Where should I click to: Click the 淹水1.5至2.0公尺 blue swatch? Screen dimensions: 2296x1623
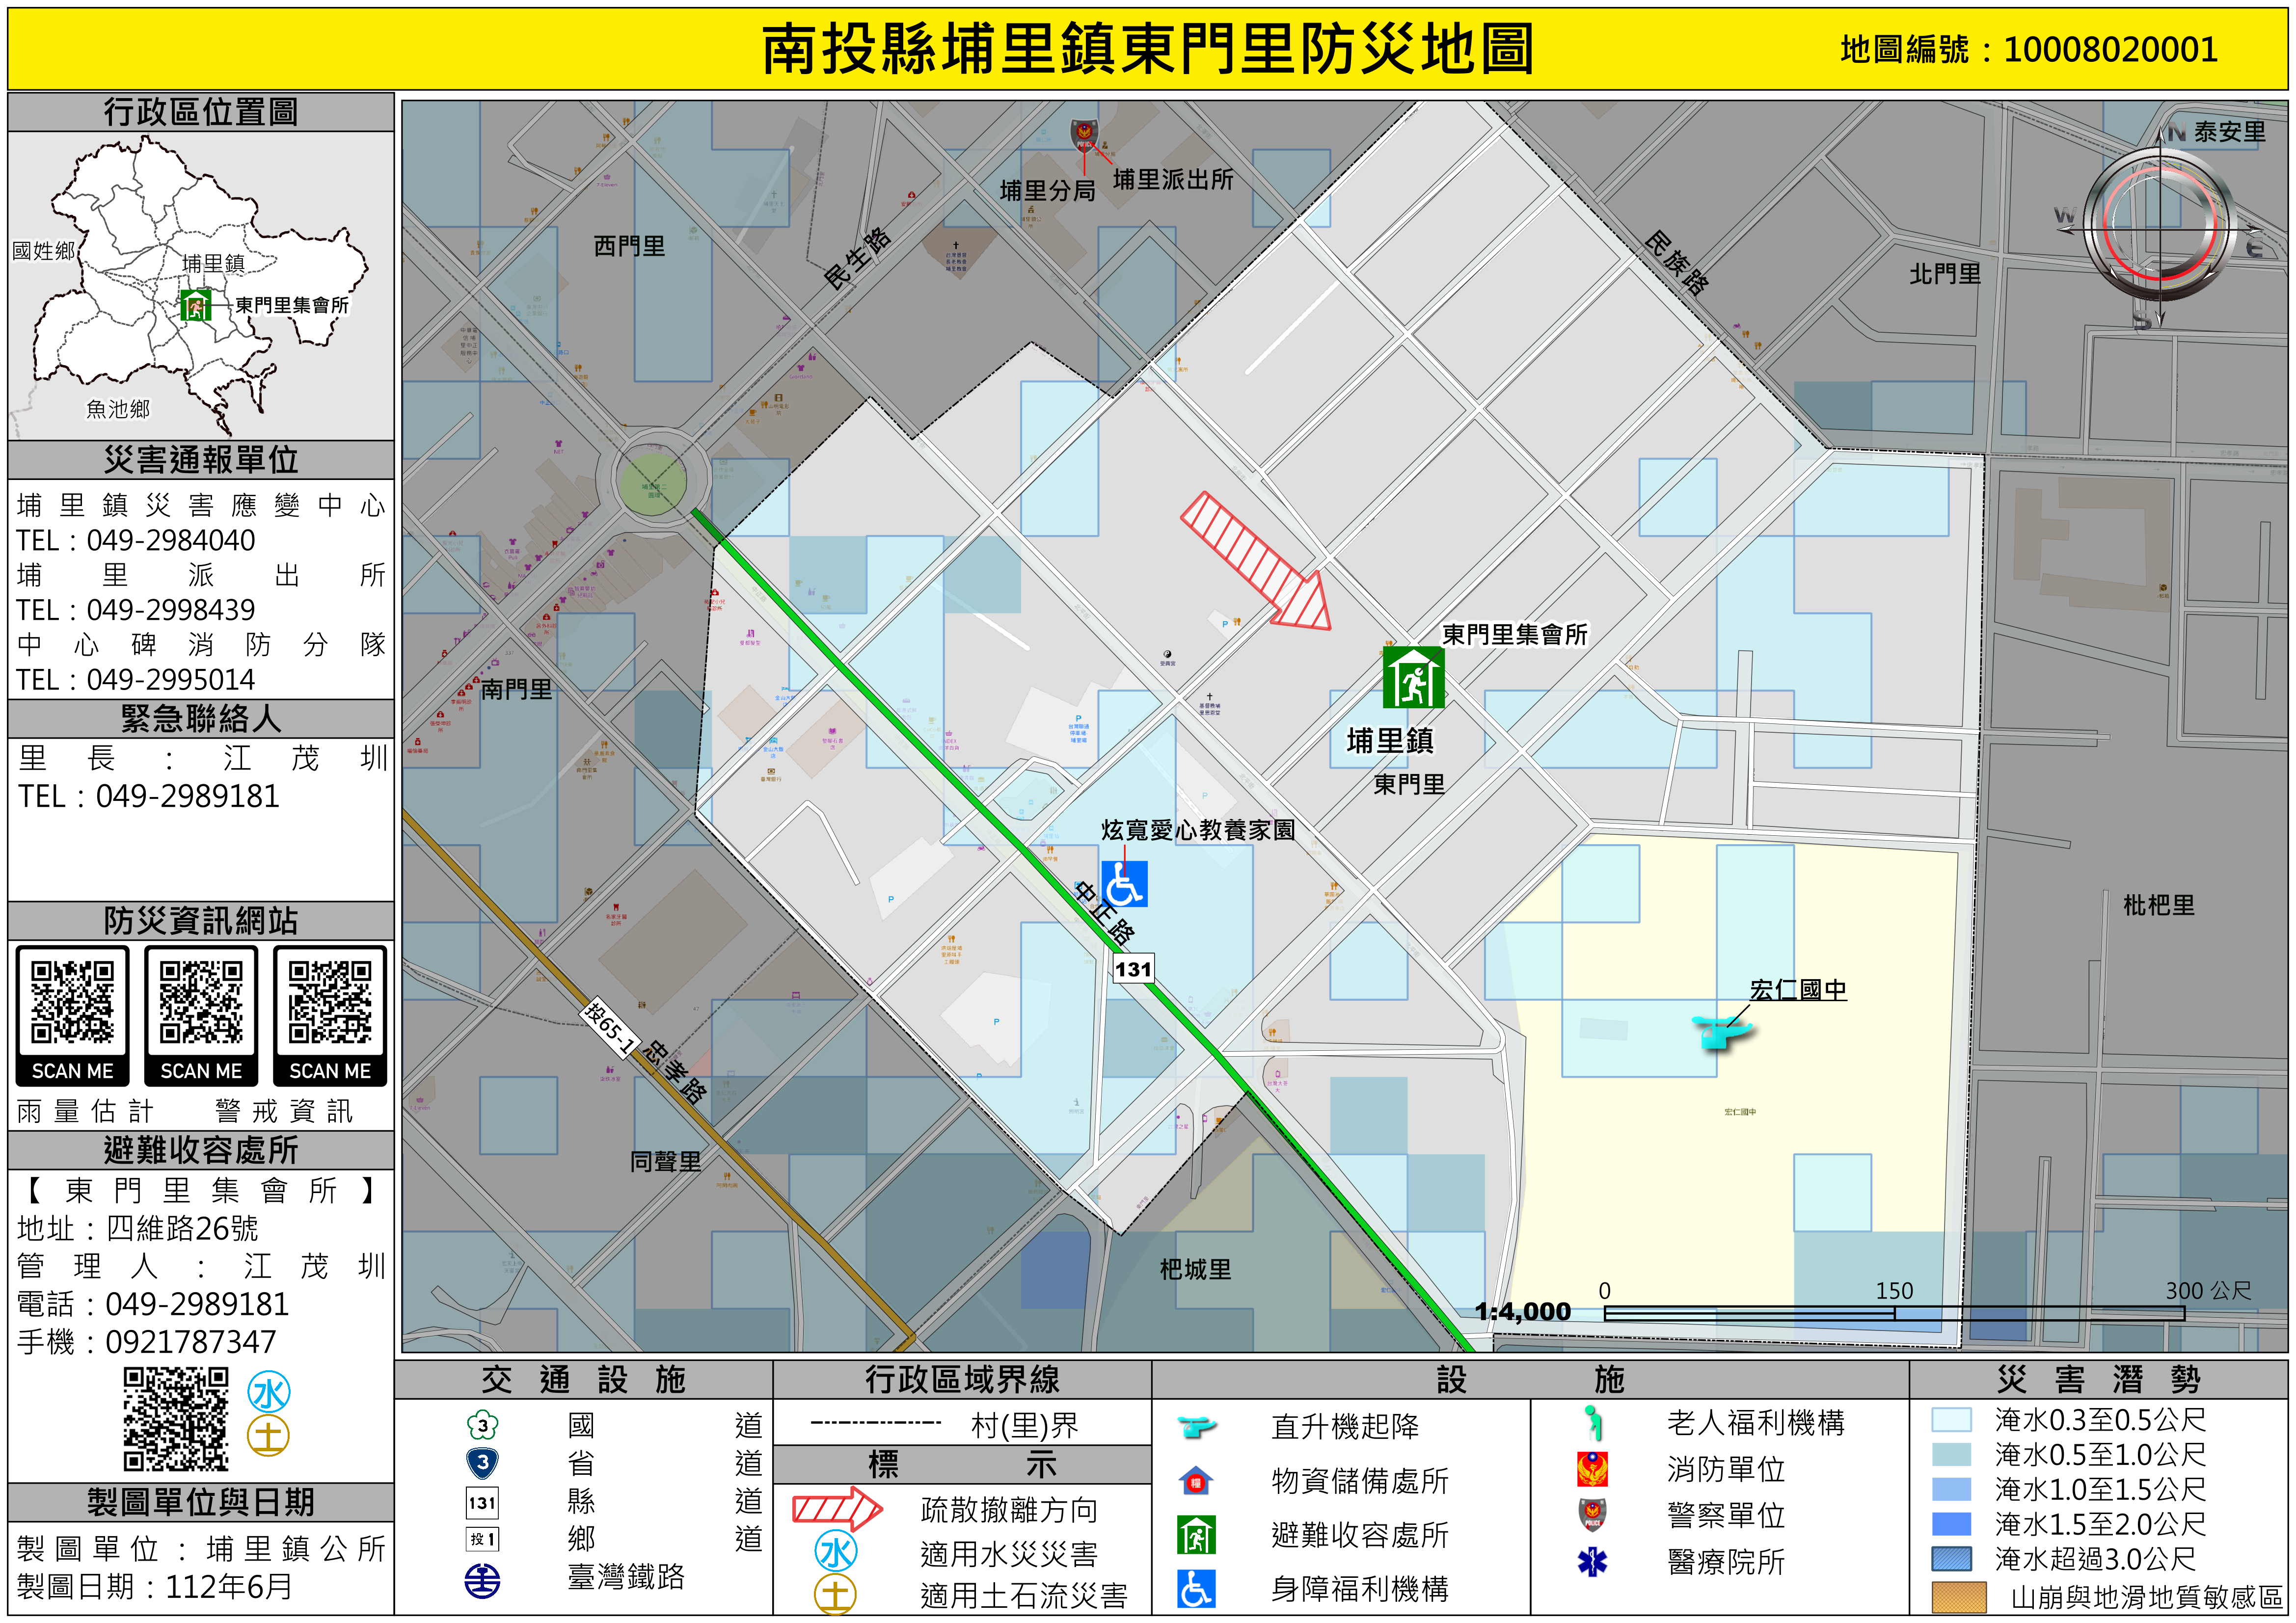tap(1951, 1524)
